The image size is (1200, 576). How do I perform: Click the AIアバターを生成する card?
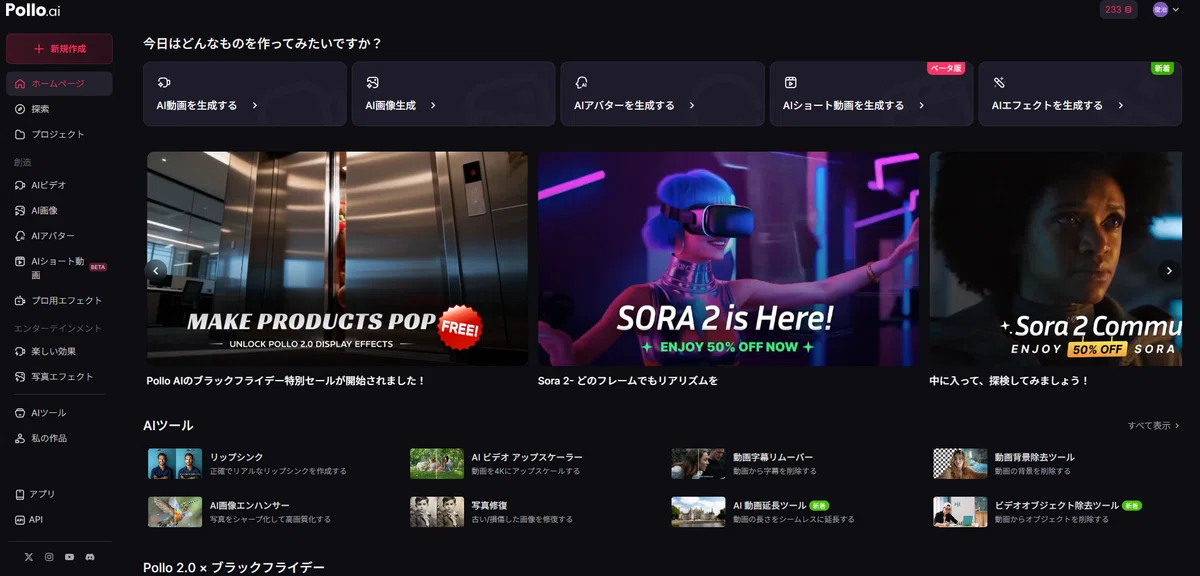click(663, 94)
